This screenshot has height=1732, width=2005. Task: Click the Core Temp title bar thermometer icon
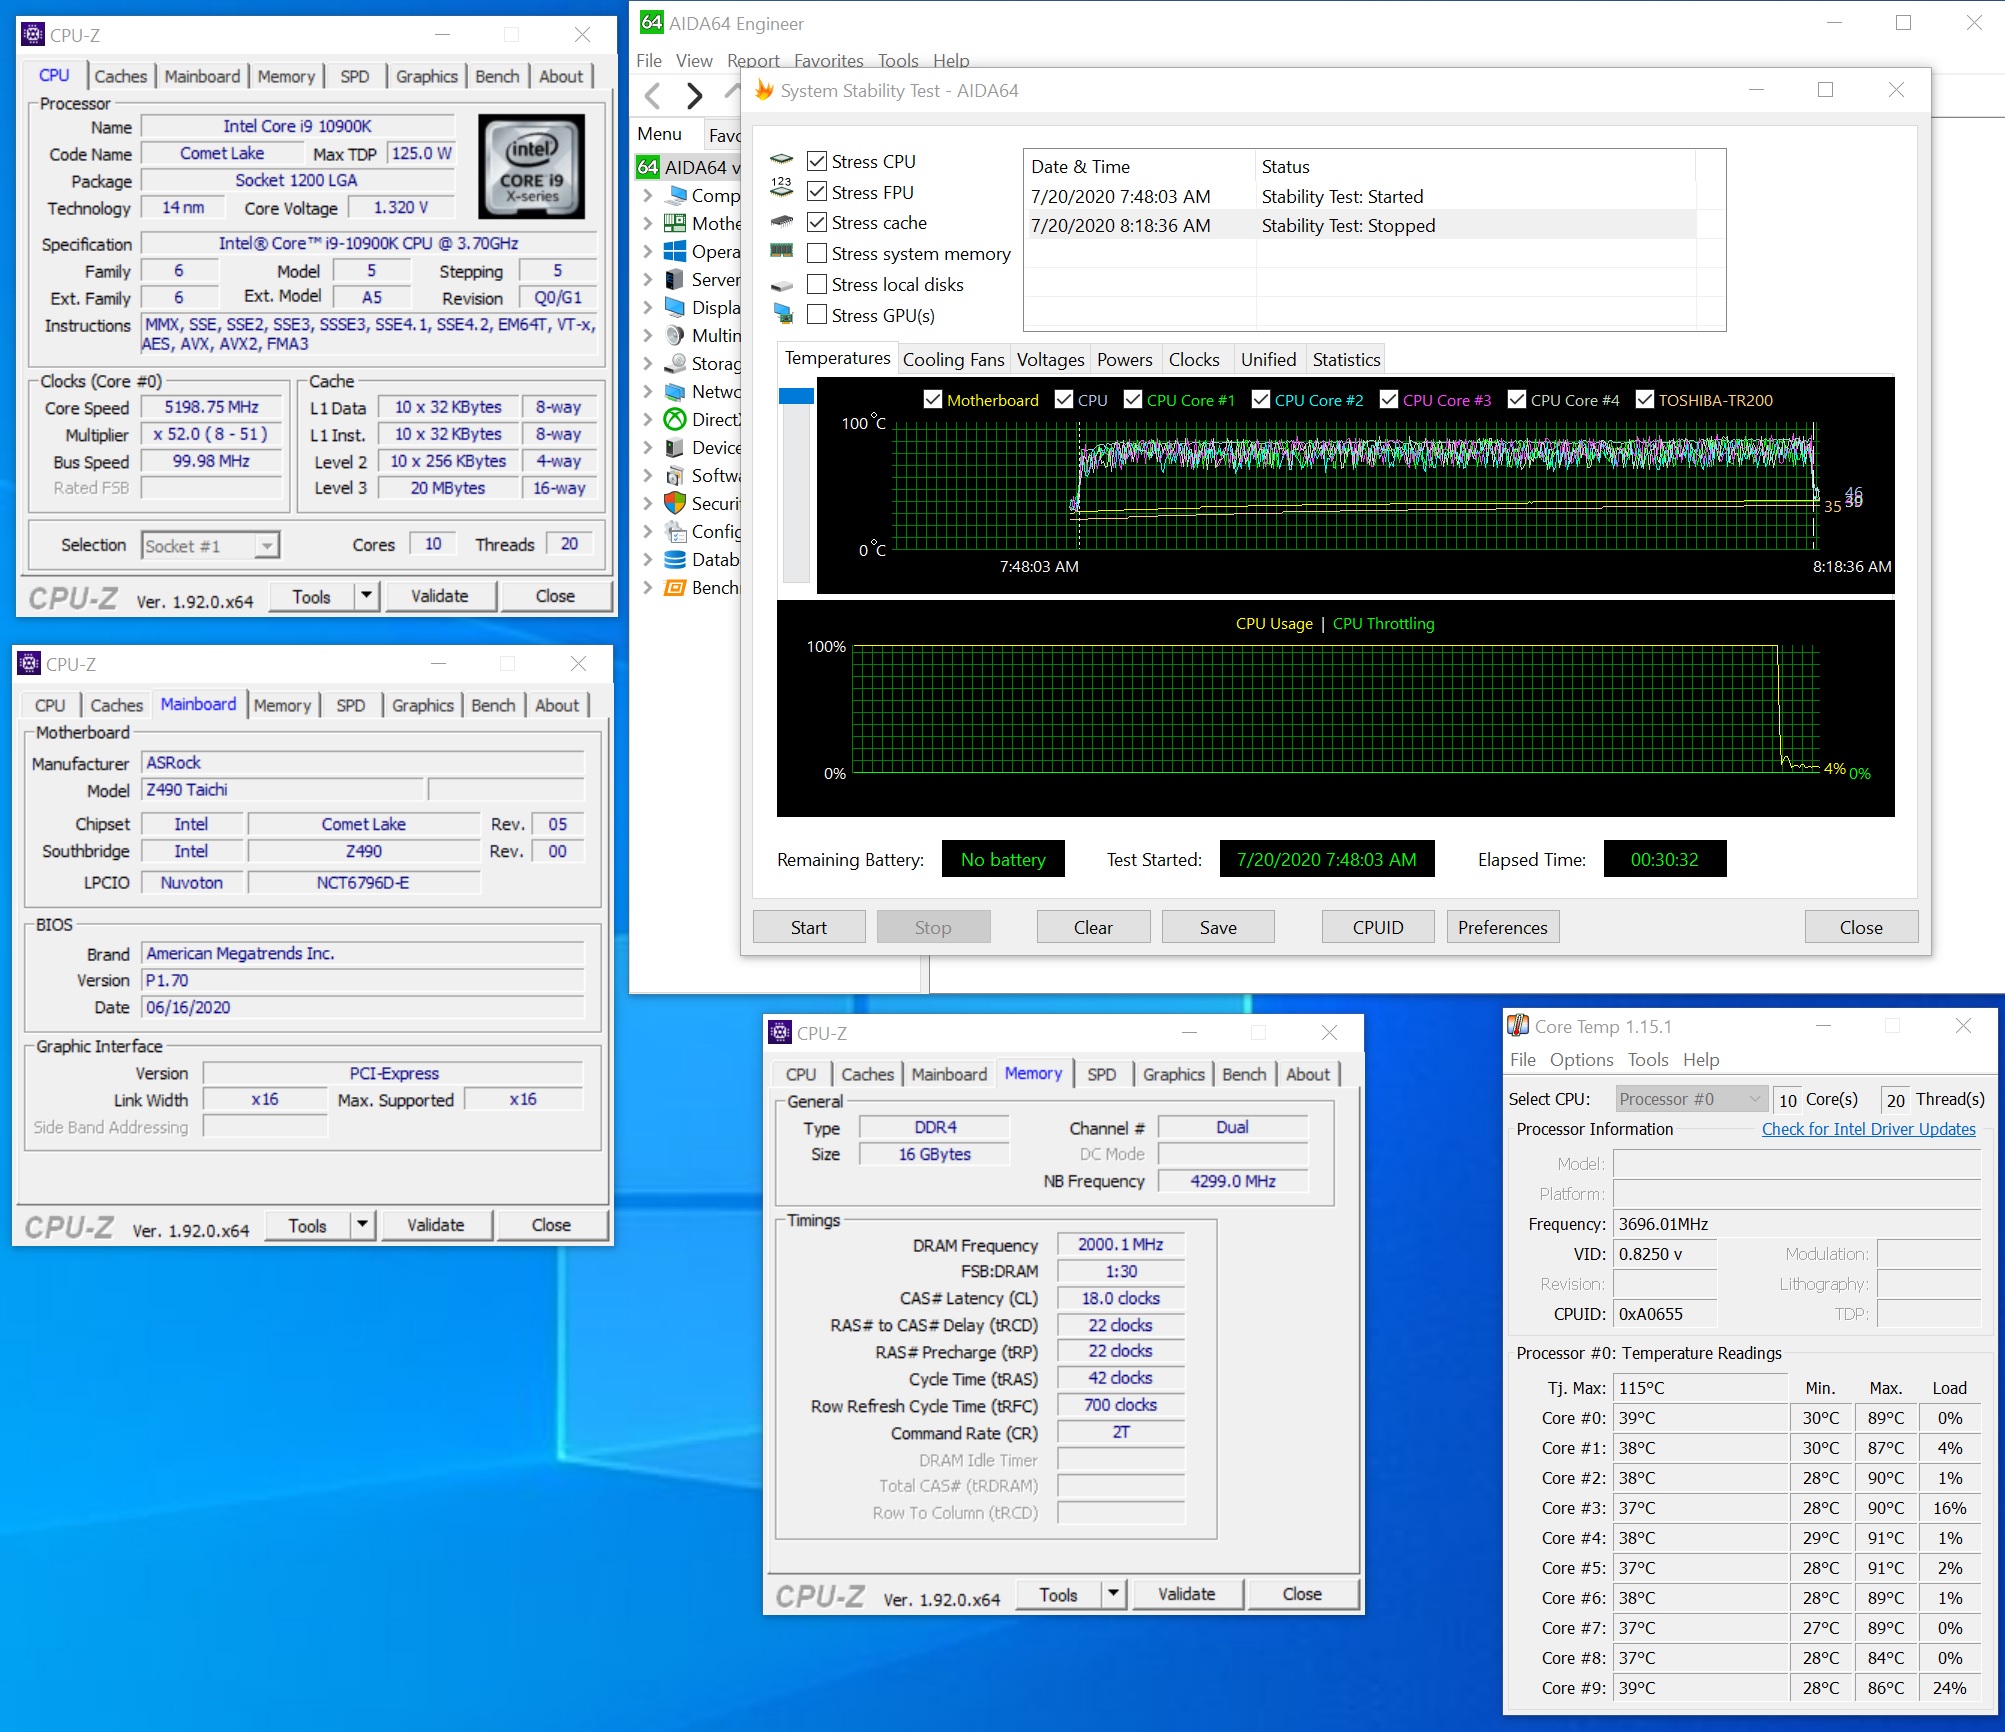pyautogui.click(x=1518, y=1025)
